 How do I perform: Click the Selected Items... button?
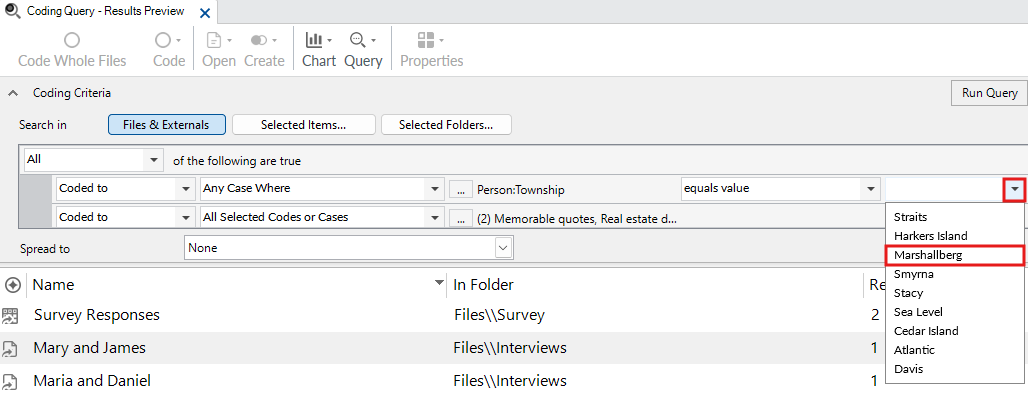[304, 125]
